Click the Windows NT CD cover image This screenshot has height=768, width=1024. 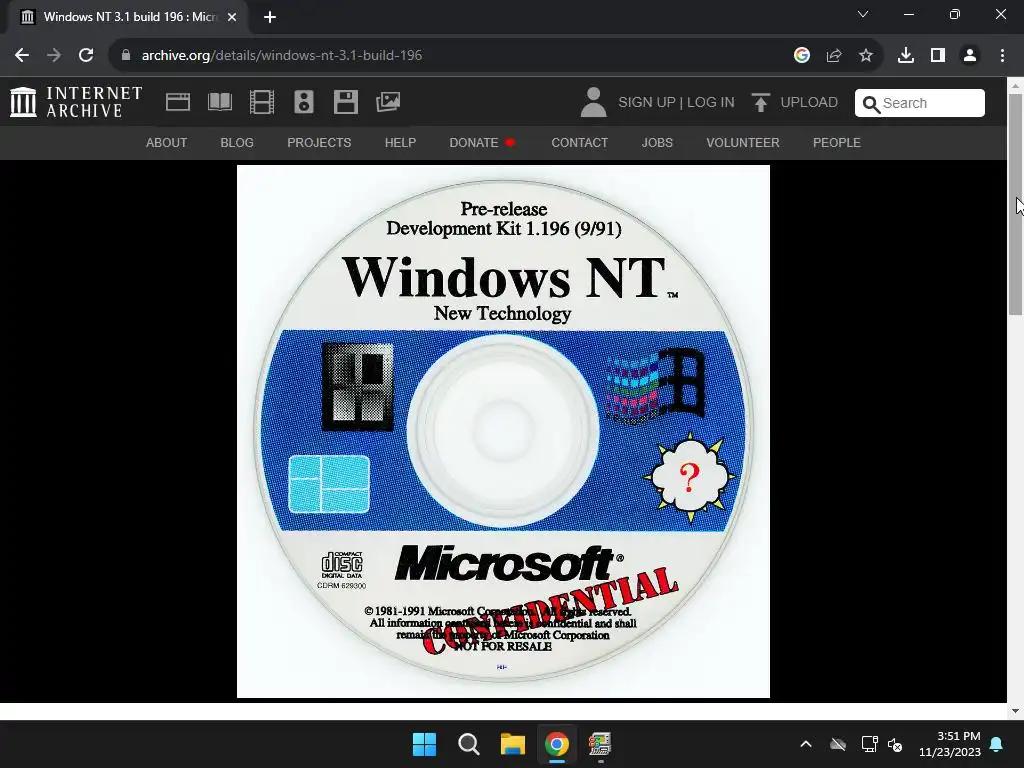point(503,431)
